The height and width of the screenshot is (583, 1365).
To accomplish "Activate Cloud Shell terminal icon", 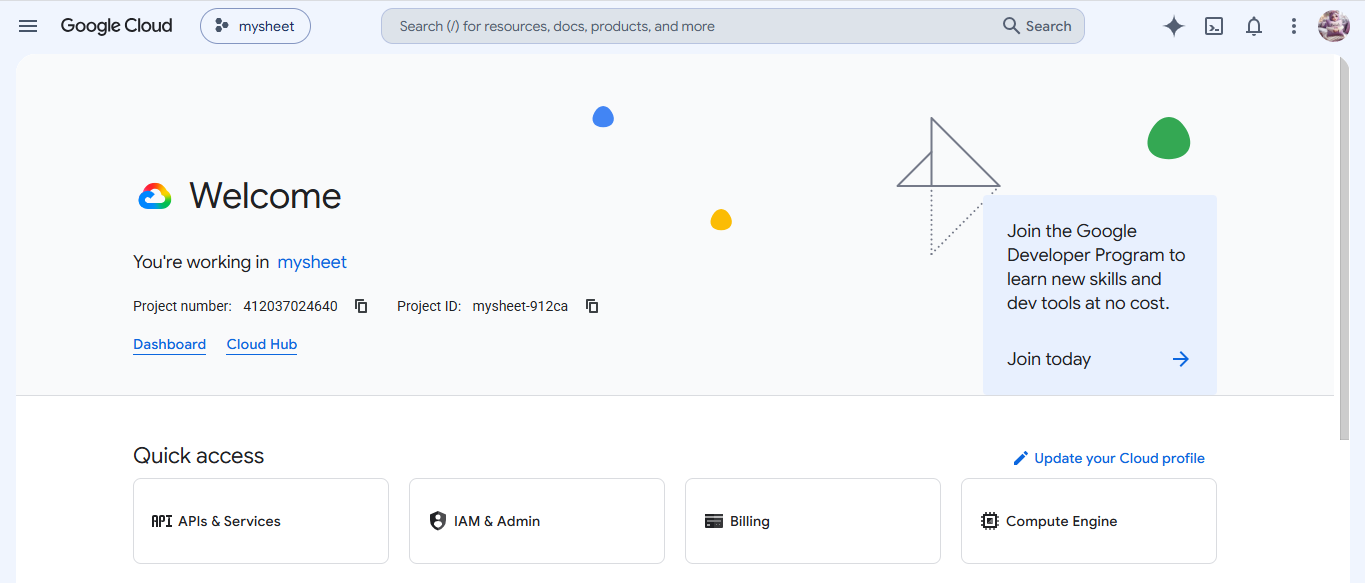I will pos(1214,27).
